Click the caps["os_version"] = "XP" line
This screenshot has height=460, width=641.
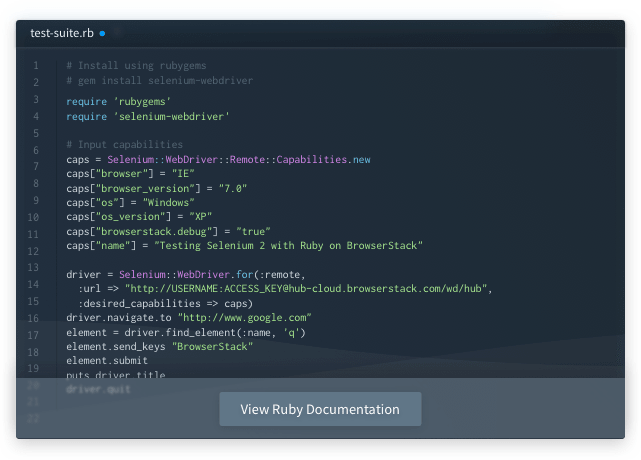pos(139,216)
